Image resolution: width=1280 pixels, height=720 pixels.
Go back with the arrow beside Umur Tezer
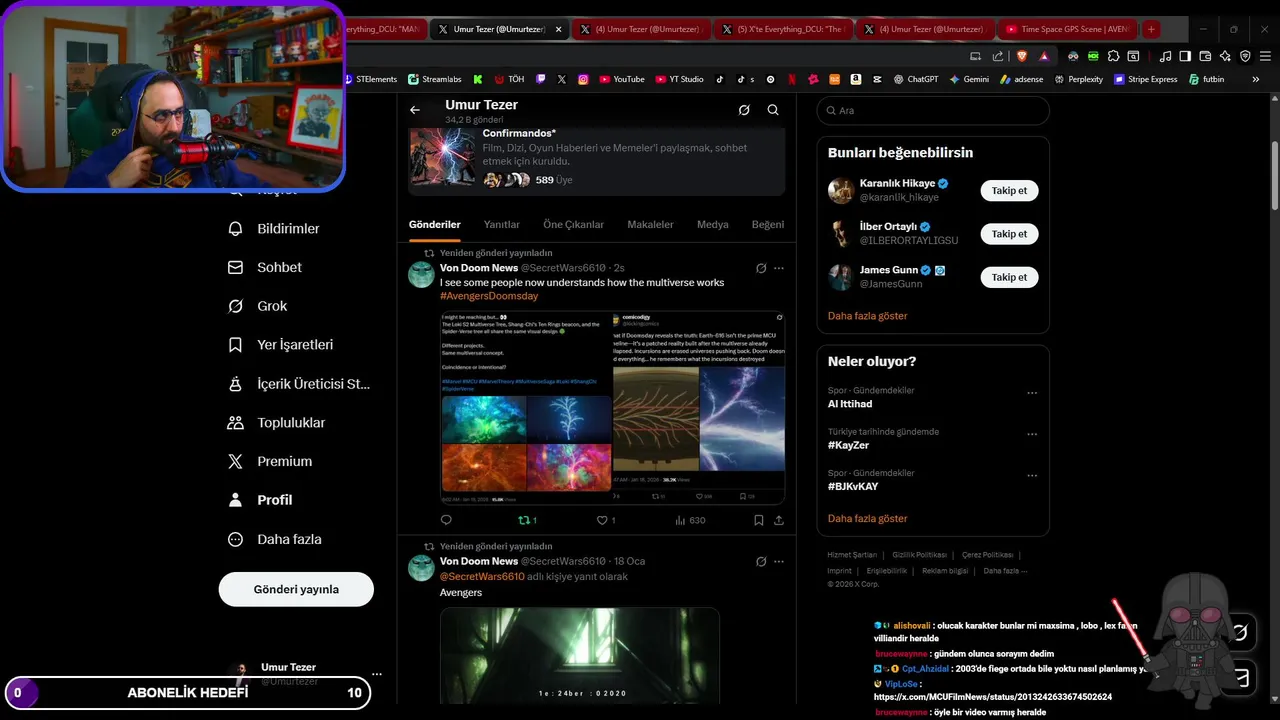coord(415,110)
